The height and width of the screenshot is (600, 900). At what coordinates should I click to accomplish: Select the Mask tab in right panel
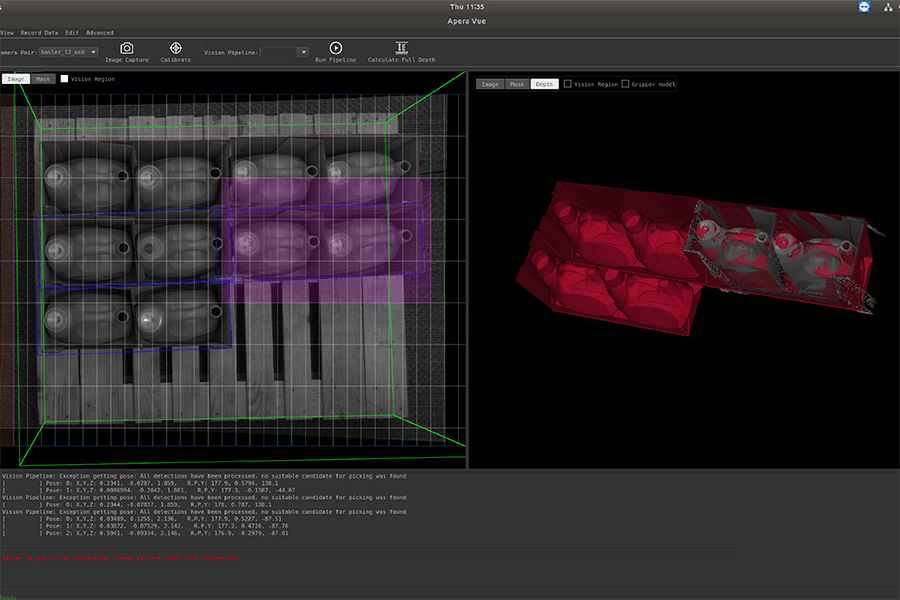tap(517, 84)
